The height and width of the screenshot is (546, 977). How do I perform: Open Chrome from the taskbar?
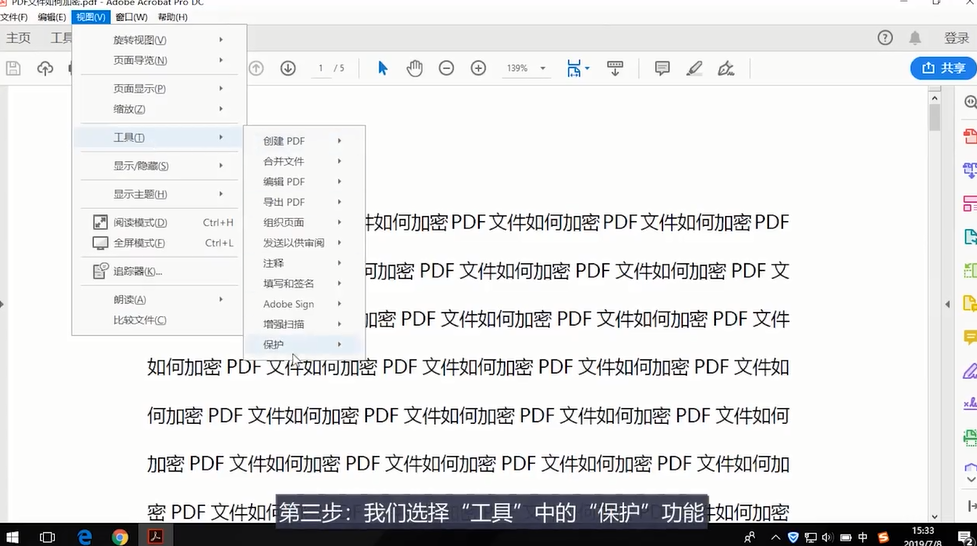click(x=120, y=536)
